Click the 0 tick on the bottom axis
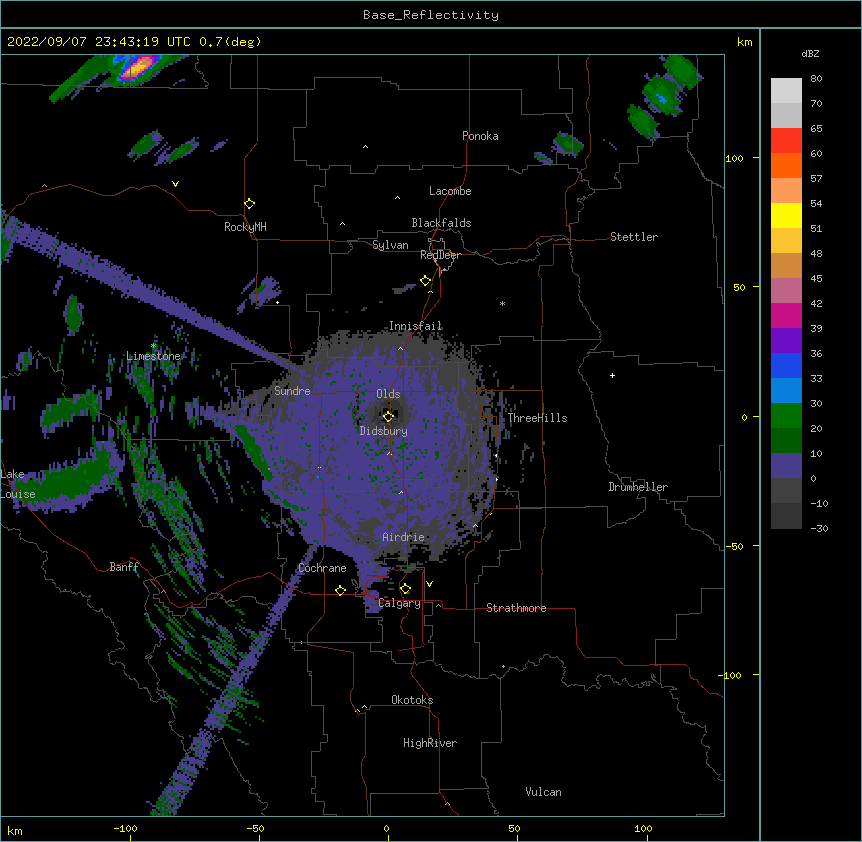Image resolution: width=862 pixels, height=842 pixels. (386, 829)
